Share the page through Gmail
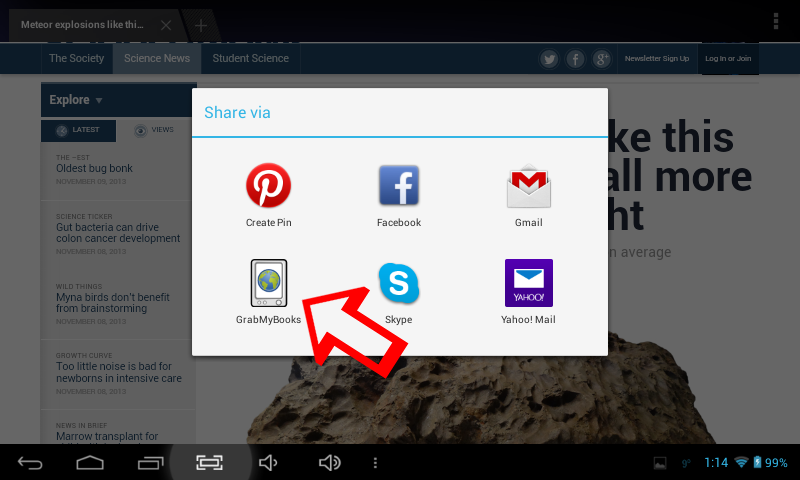 pos(529,186)
